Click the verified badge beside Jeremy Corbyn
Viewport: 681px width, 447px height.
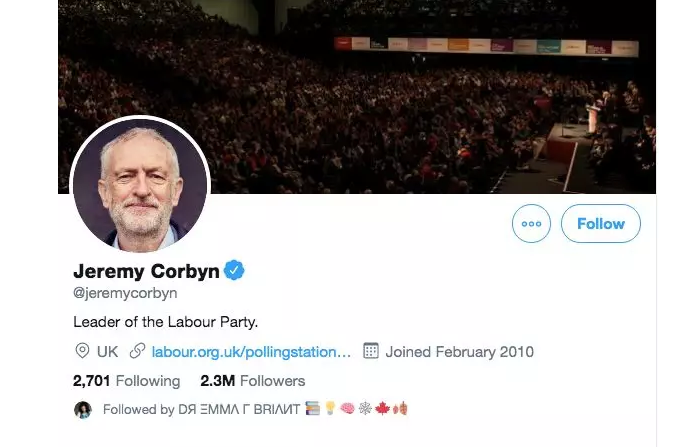pos(234,270)
